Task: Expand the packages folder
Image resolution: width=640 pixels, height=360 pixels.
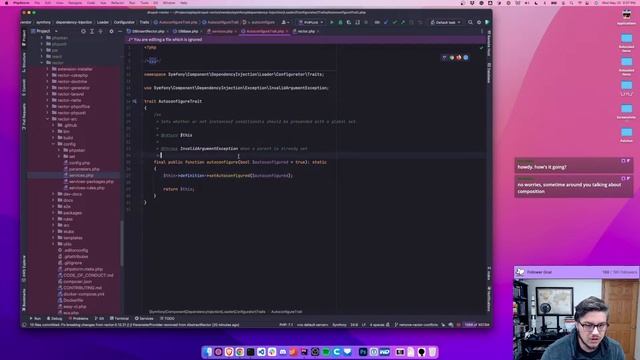Action: point(53,213)
